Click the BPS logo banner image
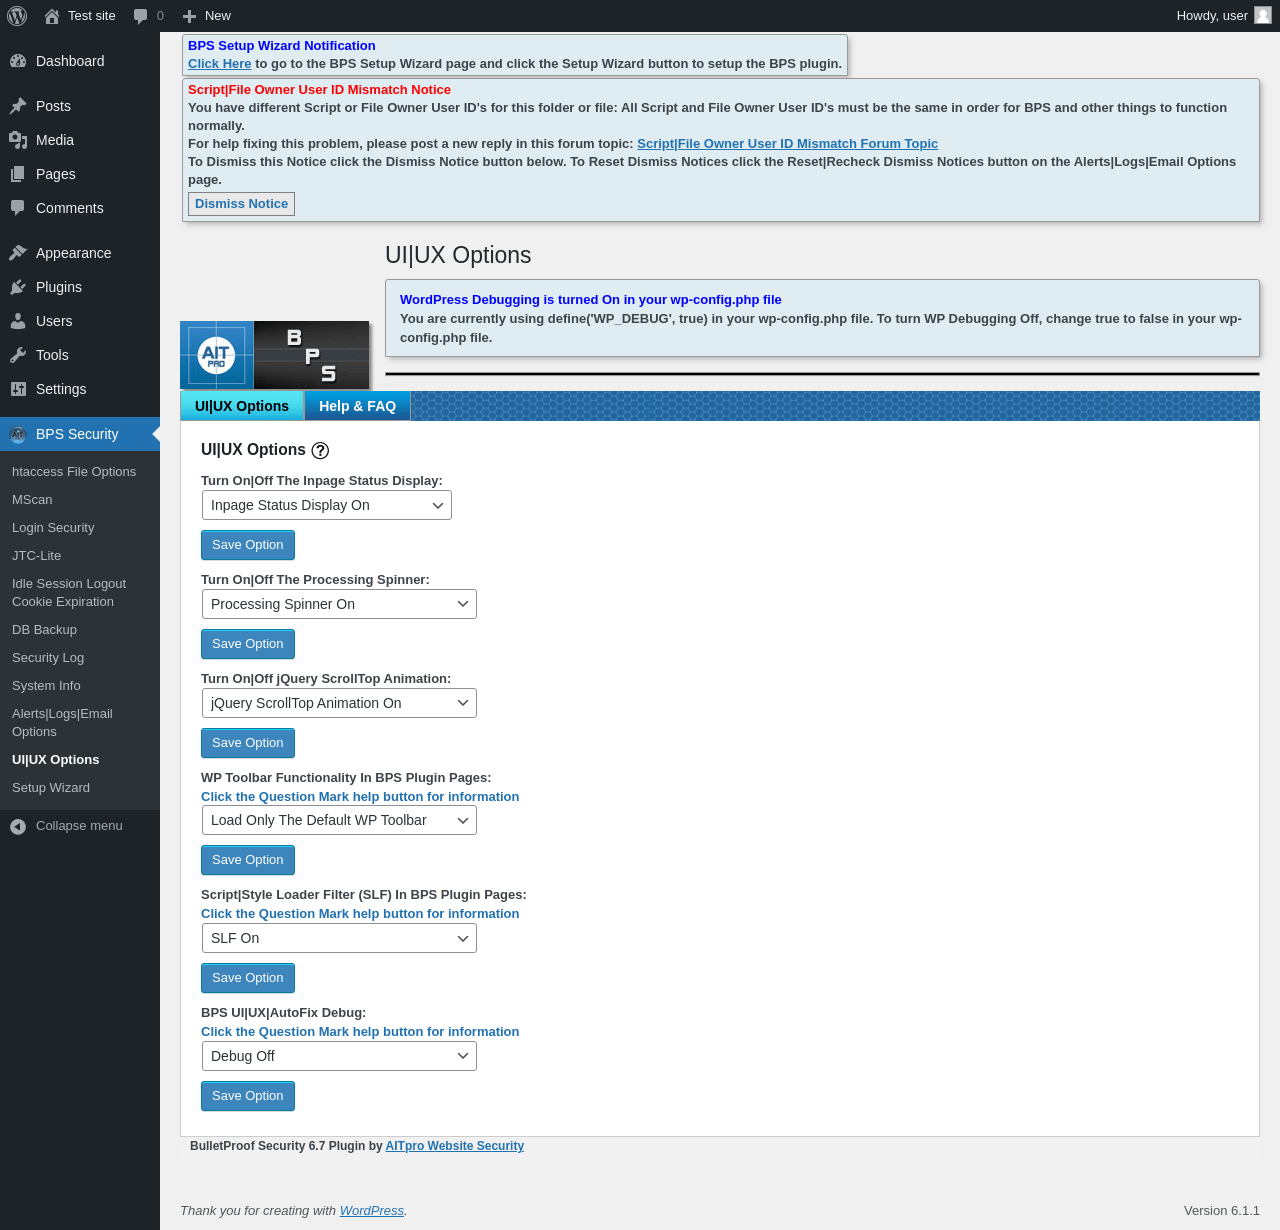 click(312, 355)
